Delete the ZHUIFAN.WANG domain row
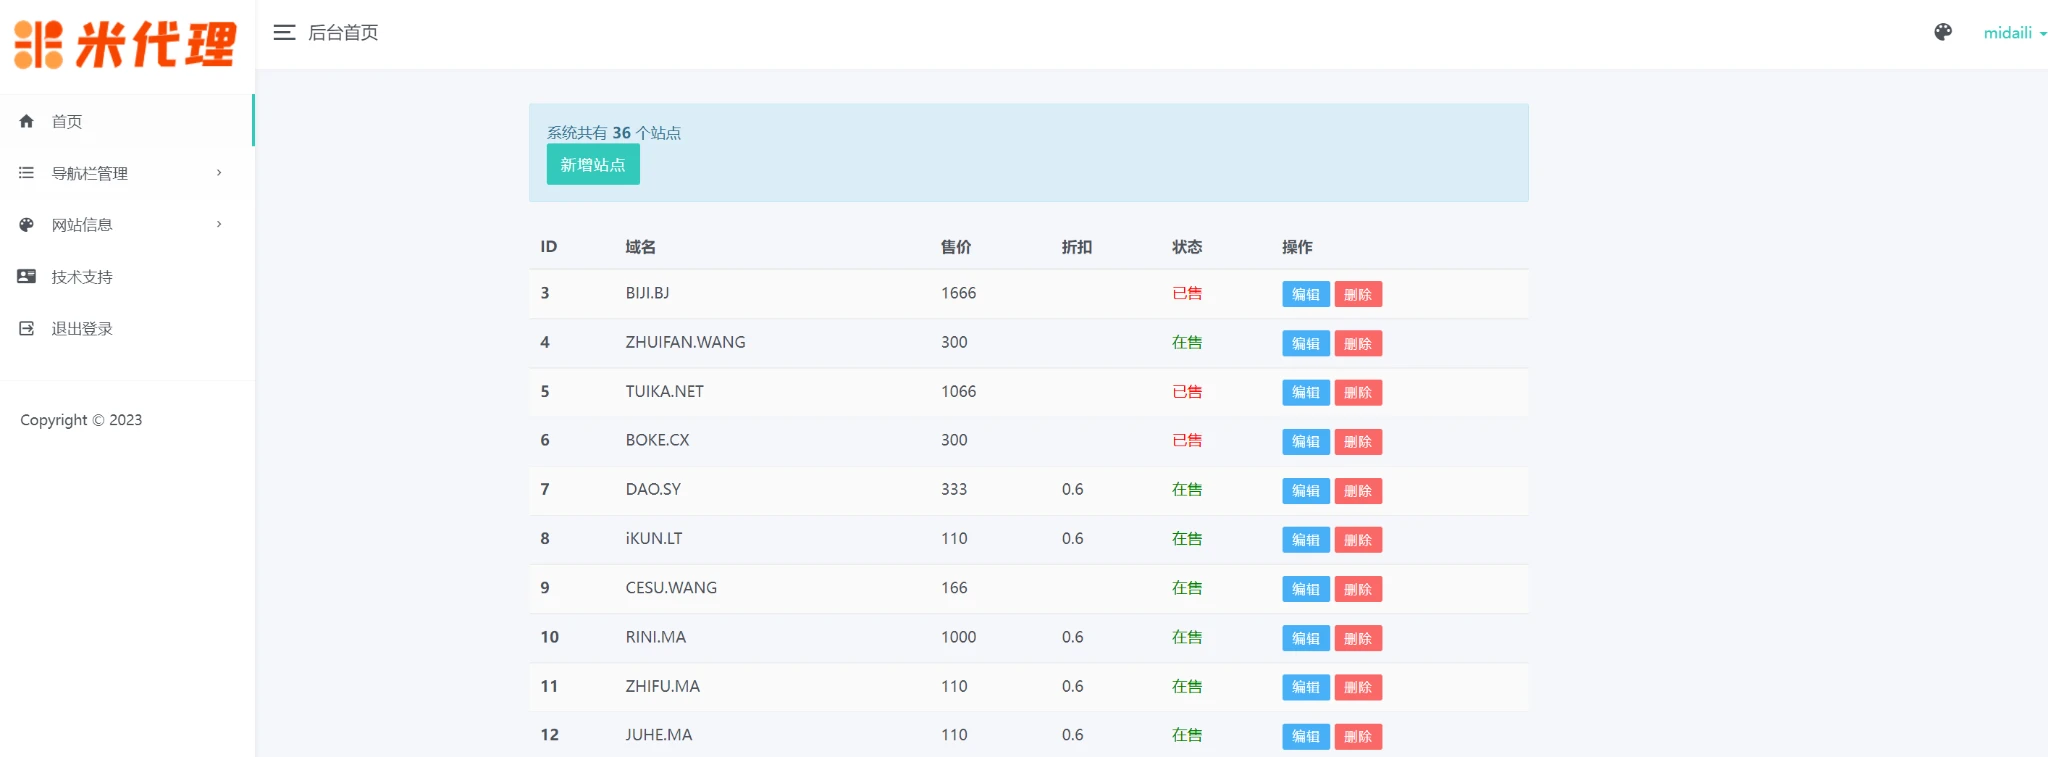This screenshot has width=2048, height=757. (x=1357, y=343)
